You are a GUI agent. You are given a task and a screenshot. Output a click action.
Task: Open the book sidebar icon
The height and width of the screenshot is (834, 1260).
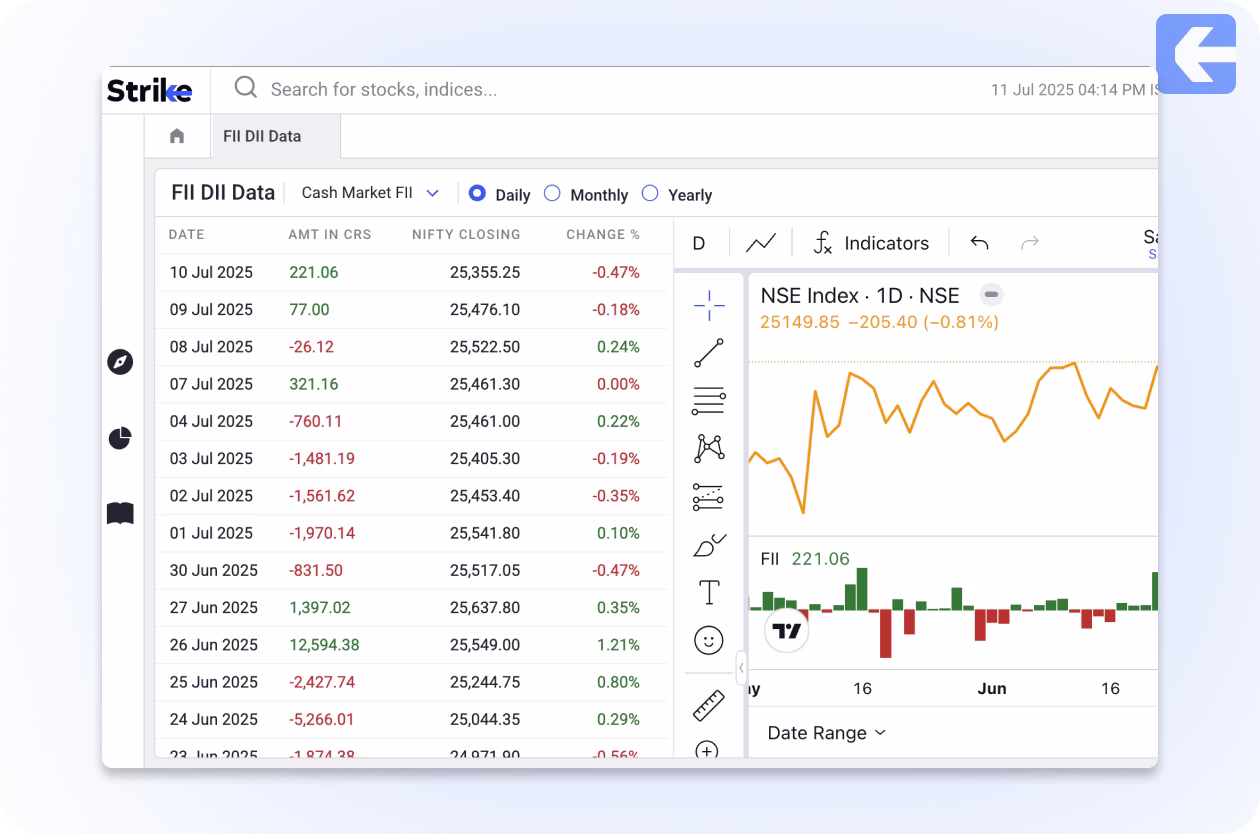pos(120,514)
